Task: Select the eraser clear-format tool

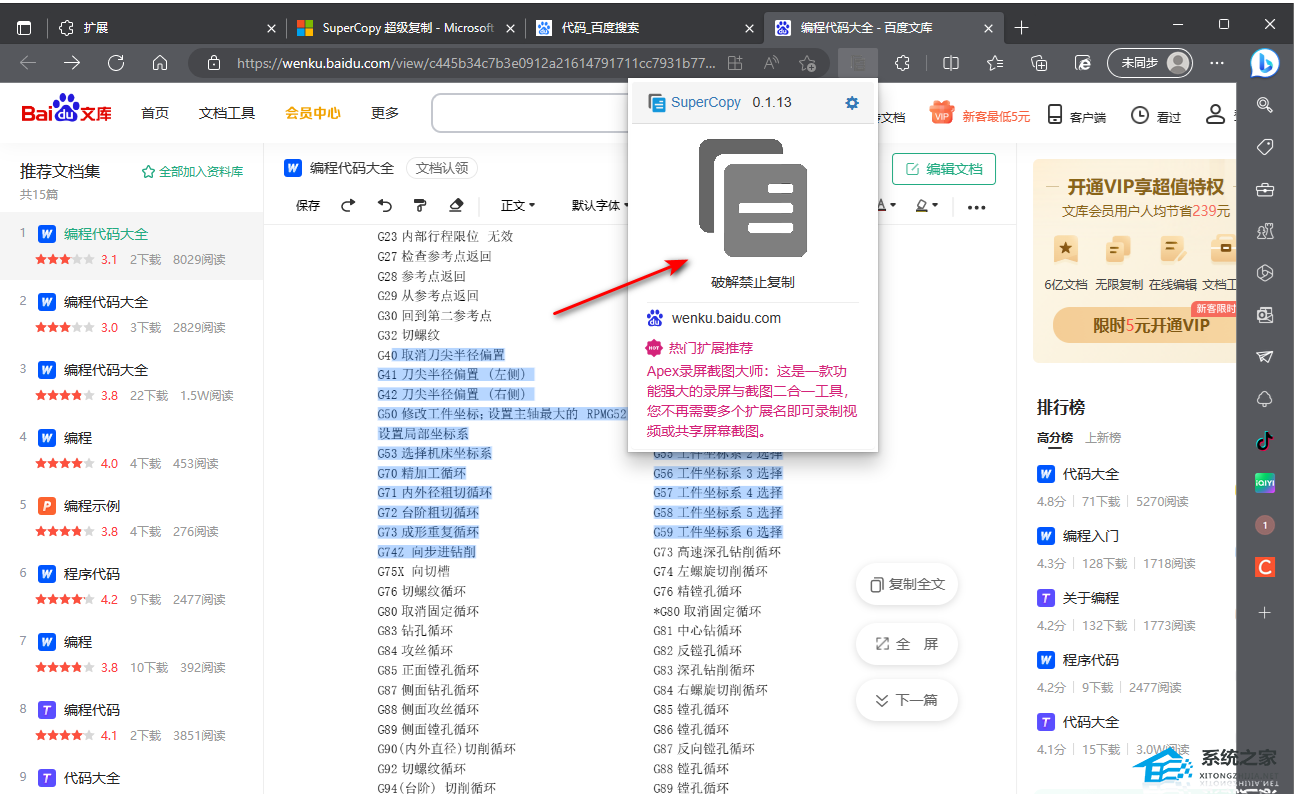Action: pyautogui.click(x=456, y=205)
